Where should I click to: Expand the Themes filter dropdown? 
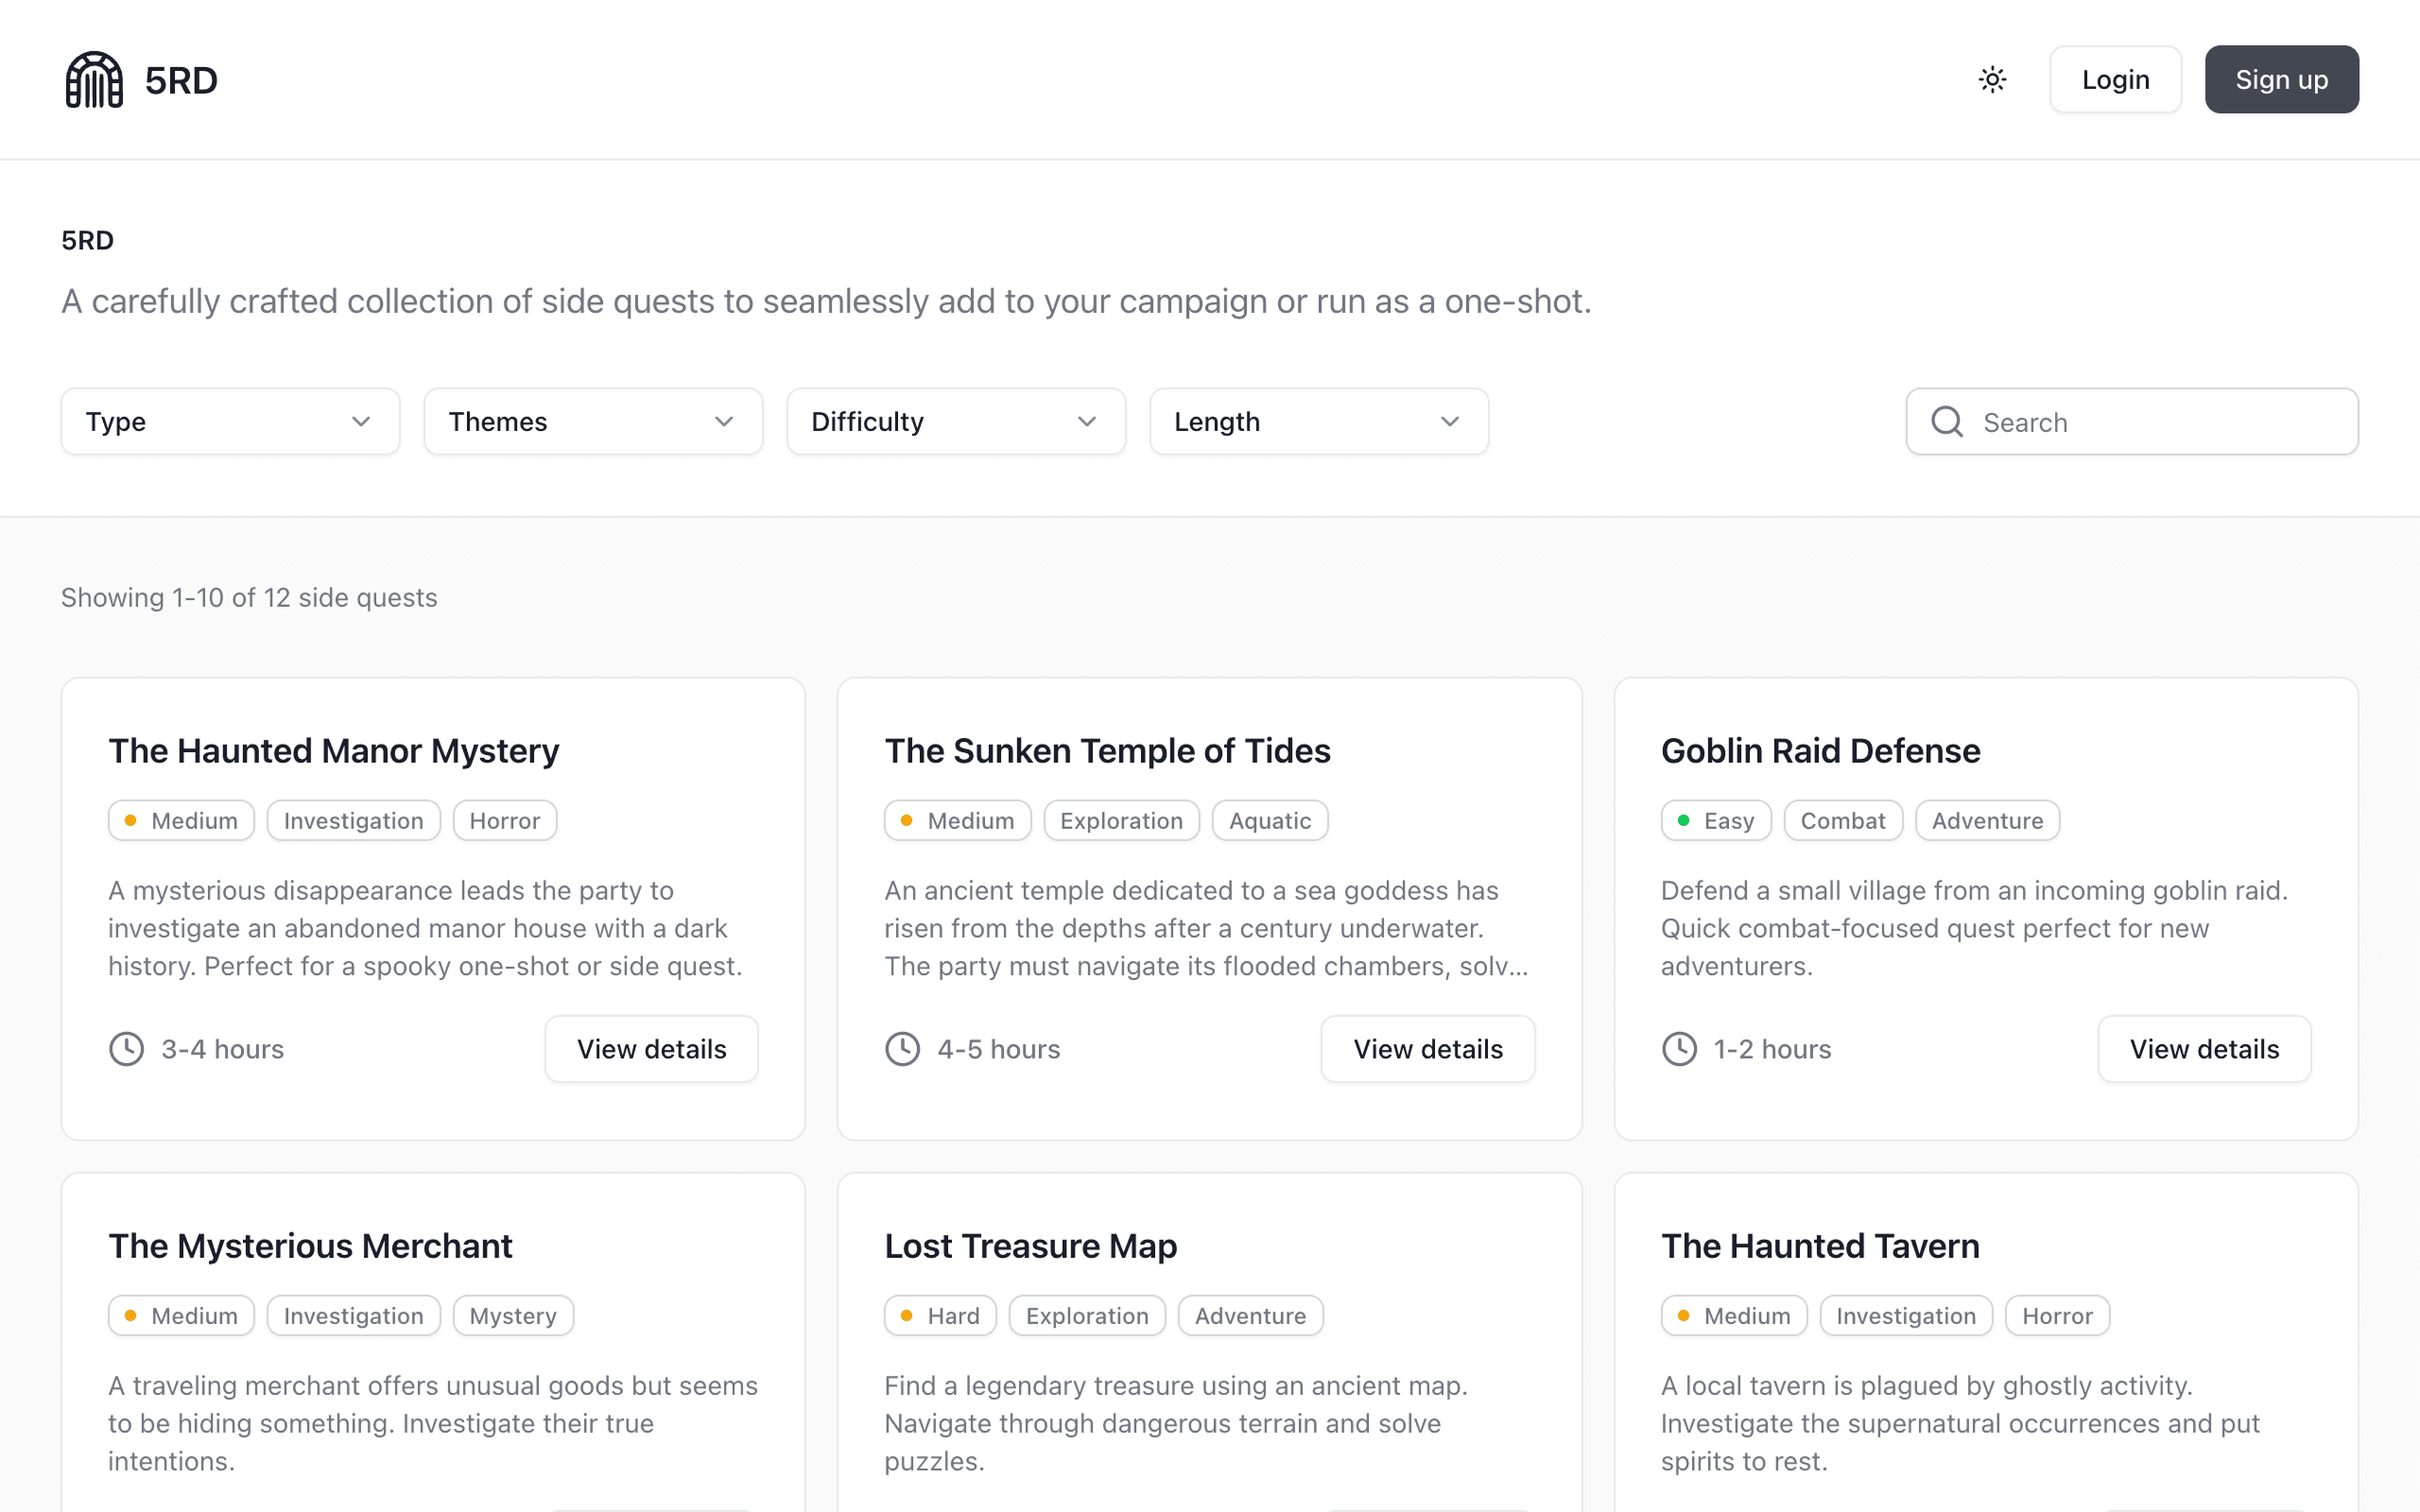[593, 422]
